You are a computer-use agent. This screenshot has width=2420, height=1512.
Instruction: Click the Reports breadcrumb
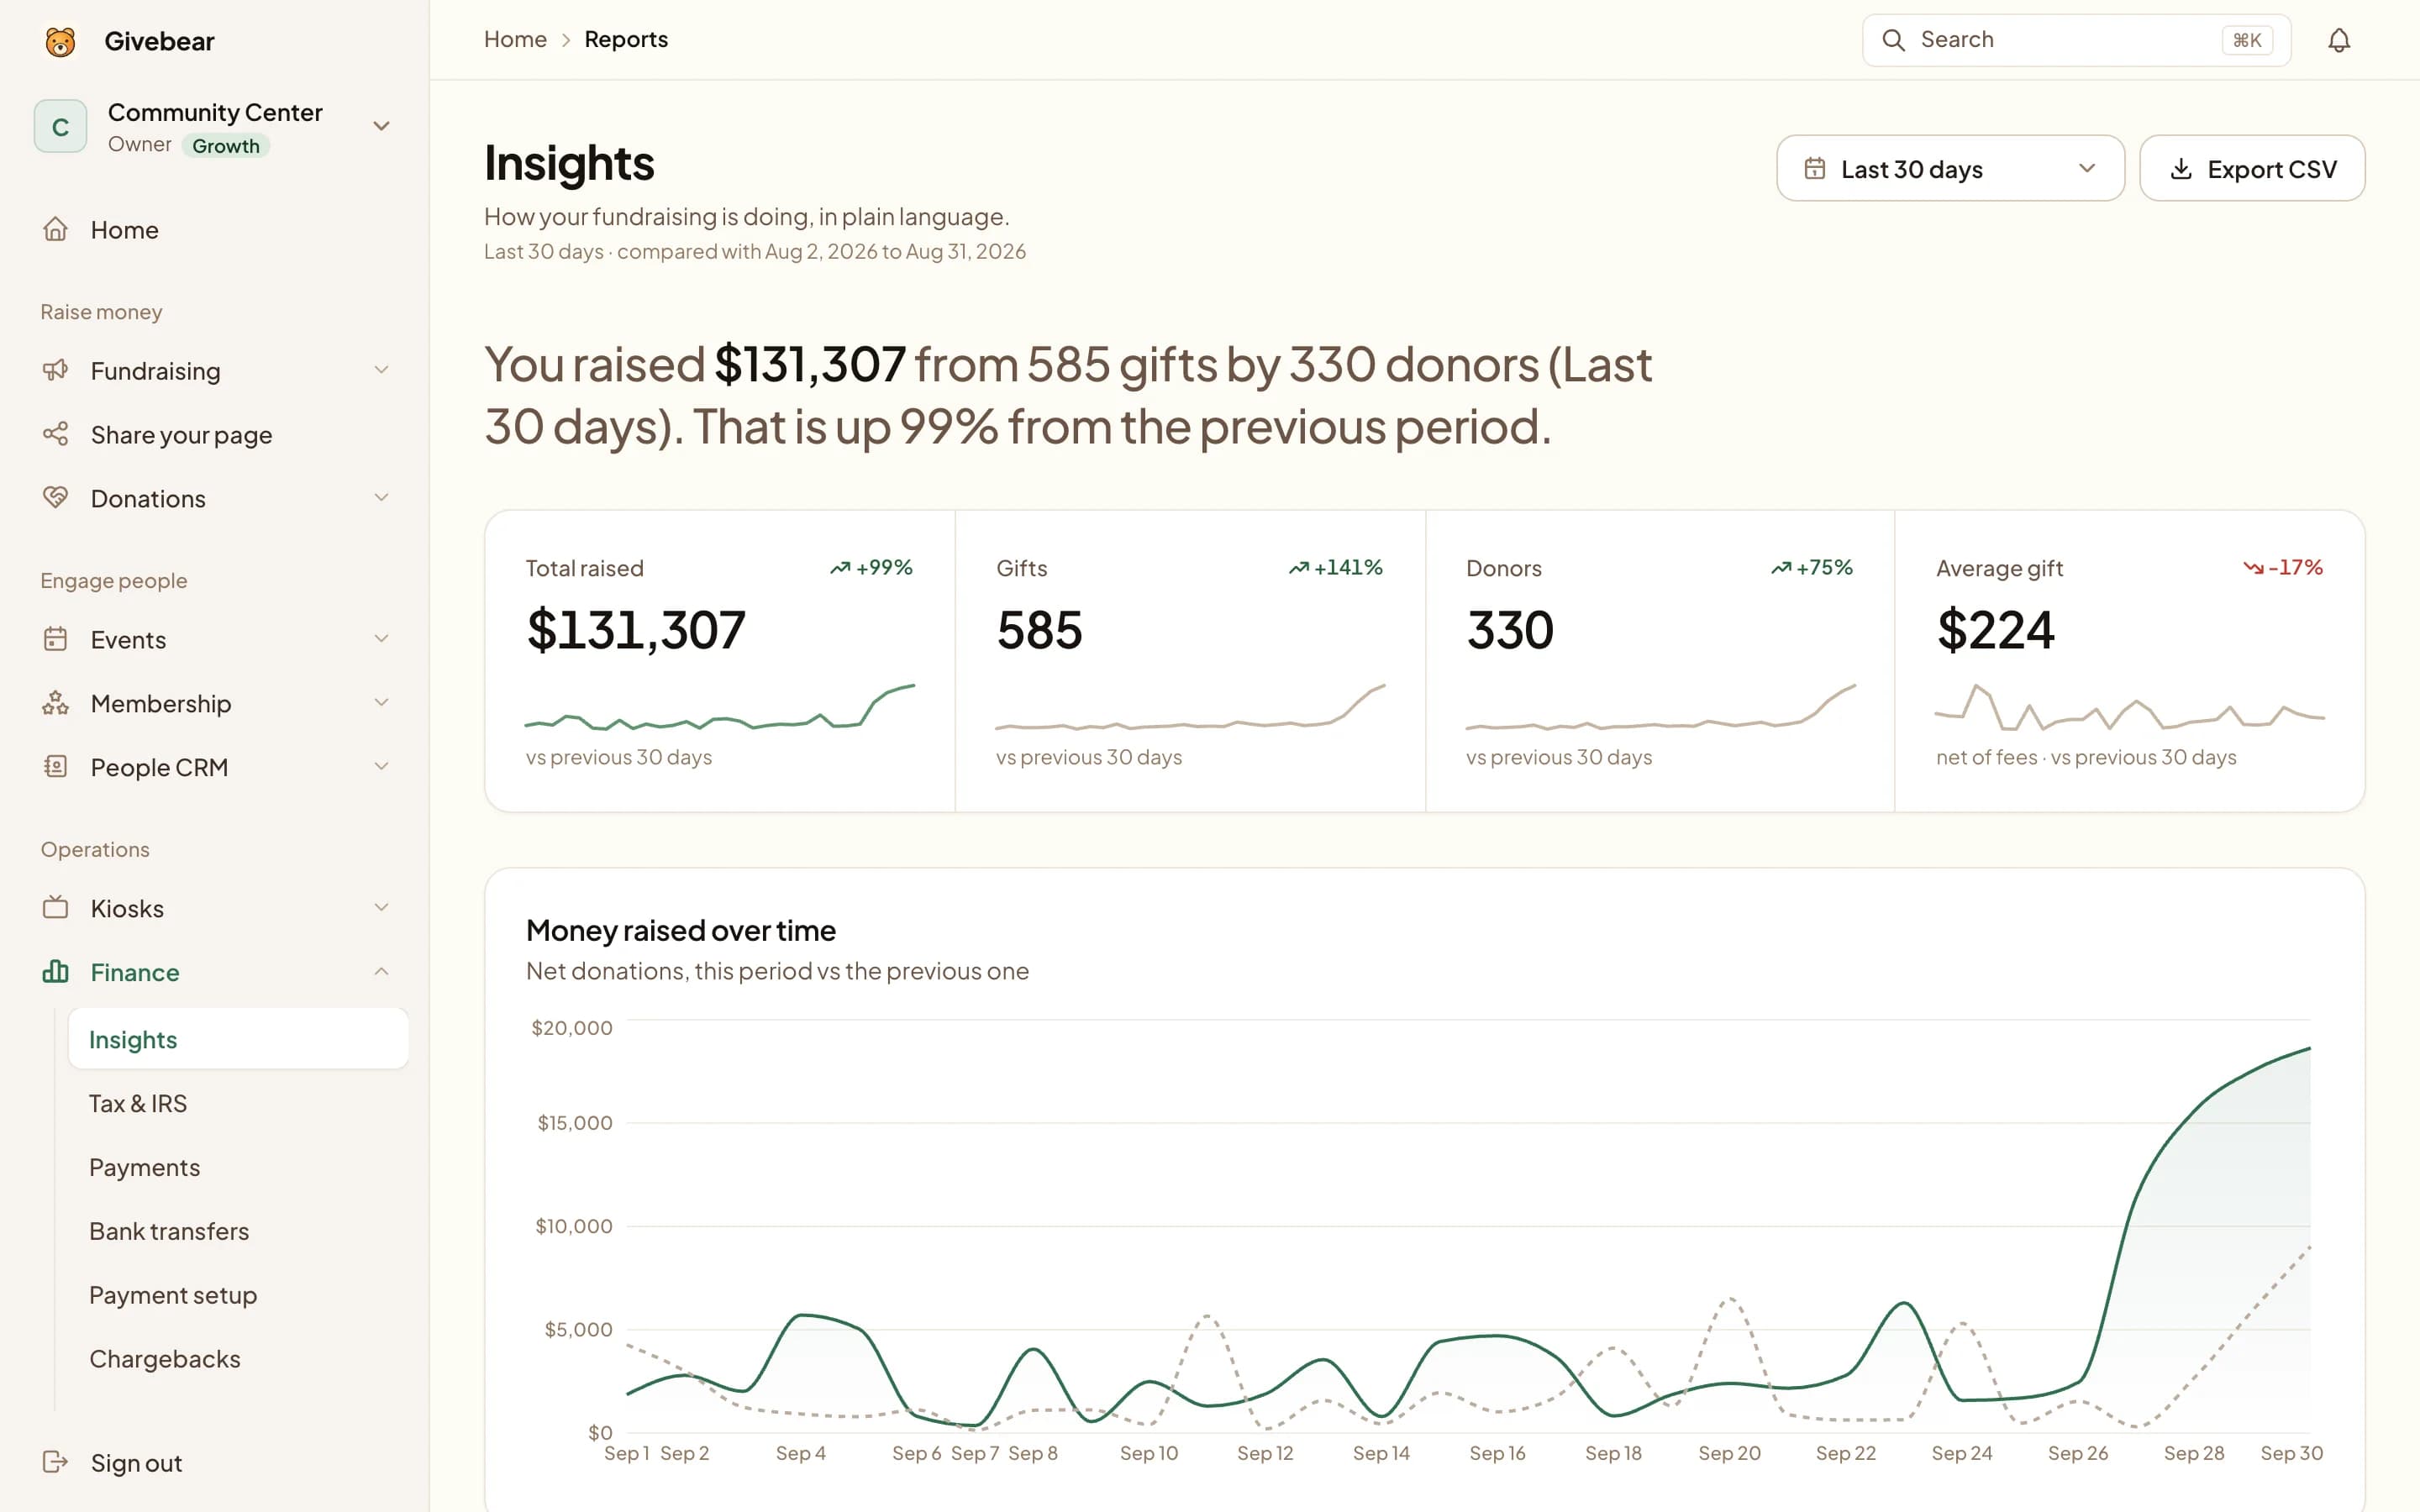(x=626, y=39)
